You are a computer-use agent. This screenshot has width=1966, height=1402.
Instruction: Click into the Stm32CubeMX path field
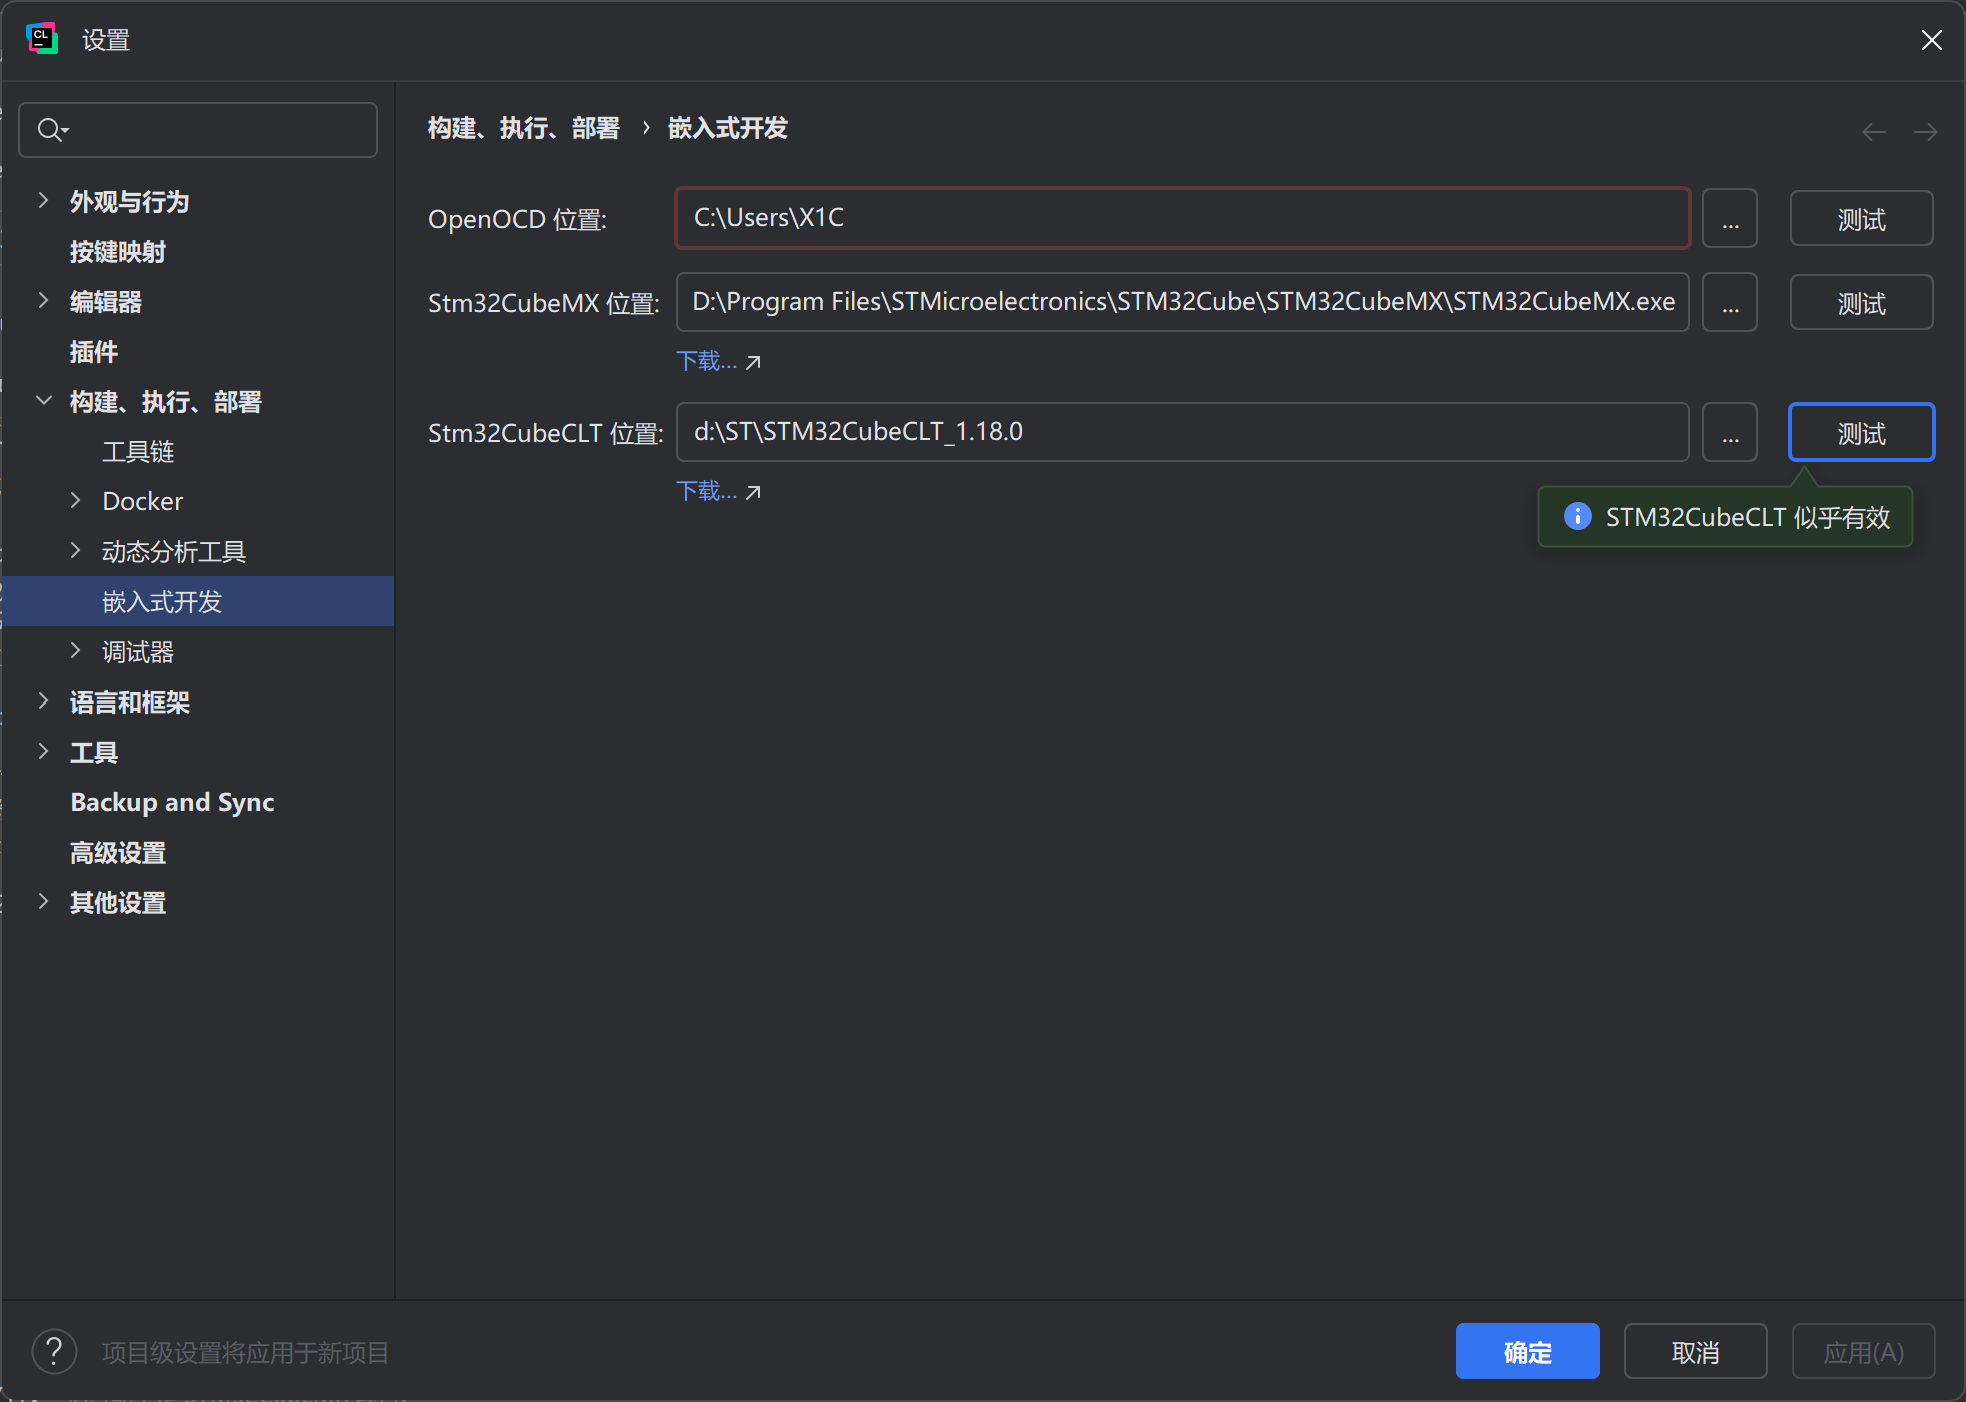click(x=1183, y=302)
